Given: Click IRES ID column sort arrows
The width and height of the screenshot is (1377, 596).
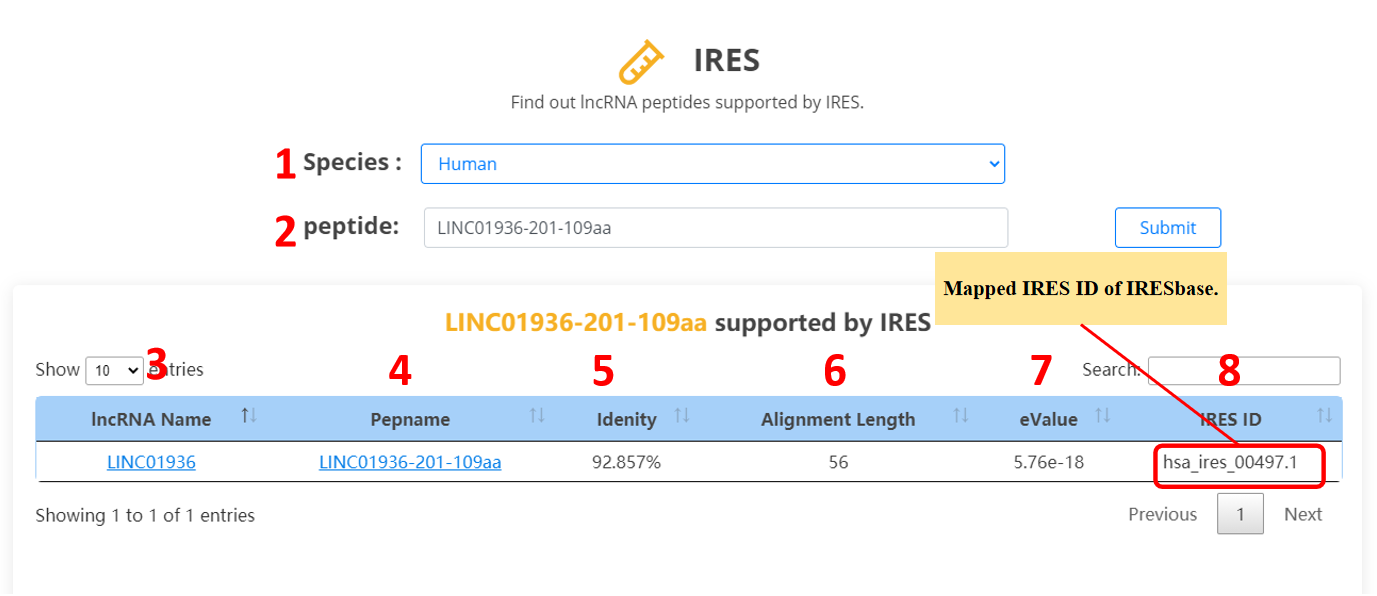Looking at the screenshot, I should (x=1324, y=416).
